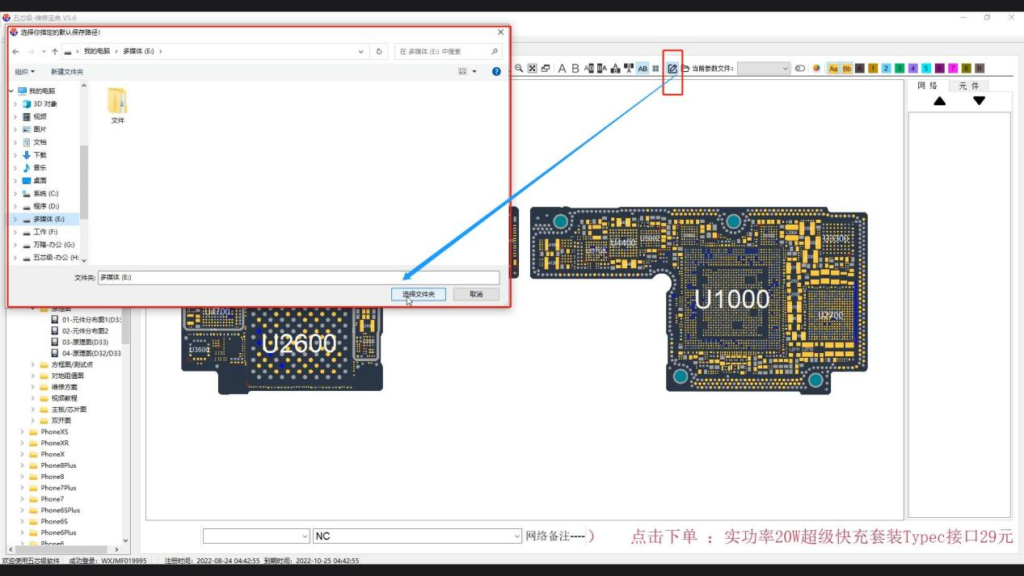The width and height of the screenshot is (1024, 576).
Task: Click the left tree horizontal scrollbar
Action: pos(63,549)
